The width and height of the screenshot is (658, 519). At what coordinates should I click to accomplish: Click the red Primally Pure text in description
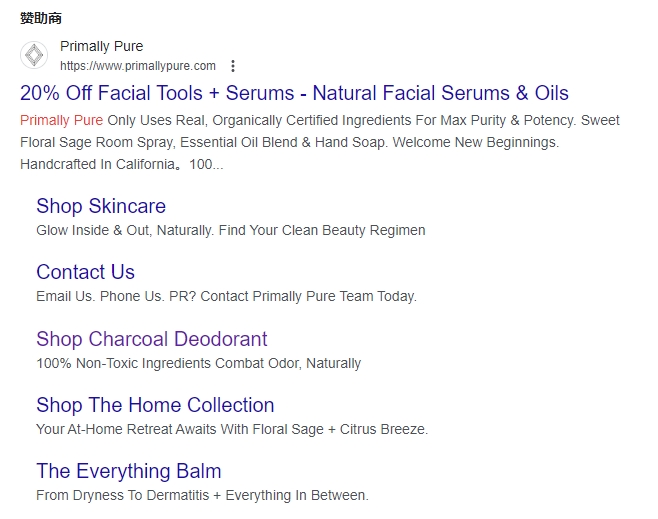click(62, 120)
